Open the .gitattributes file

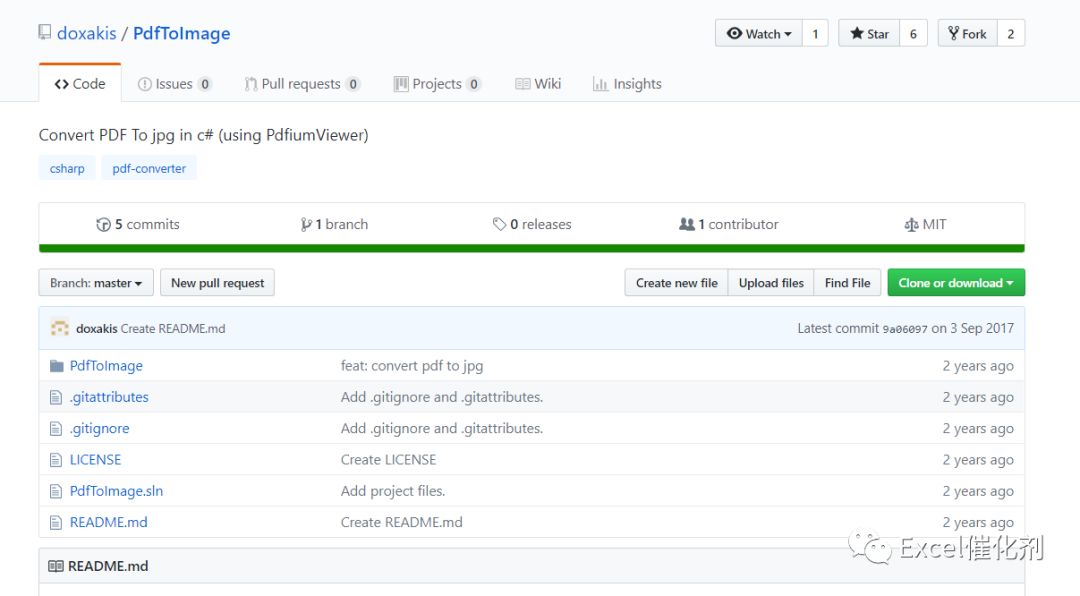[109, 398]
